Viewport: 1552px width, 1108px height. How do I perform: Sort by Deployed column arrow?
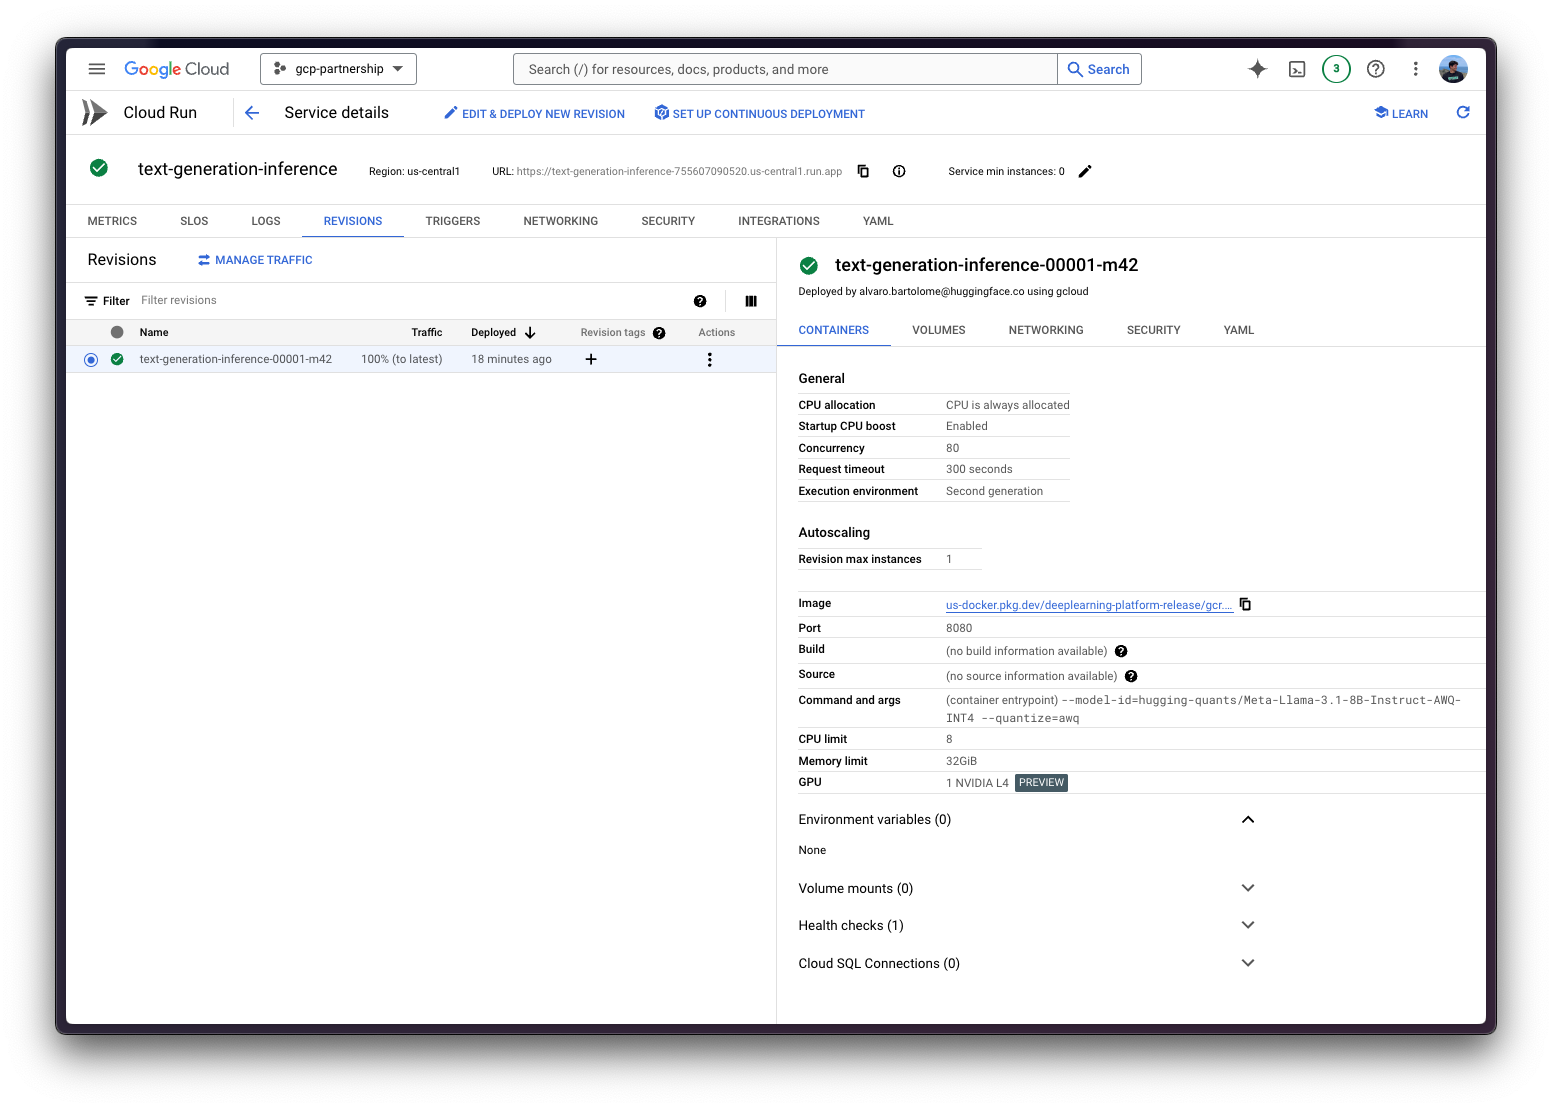pos(530,332)
